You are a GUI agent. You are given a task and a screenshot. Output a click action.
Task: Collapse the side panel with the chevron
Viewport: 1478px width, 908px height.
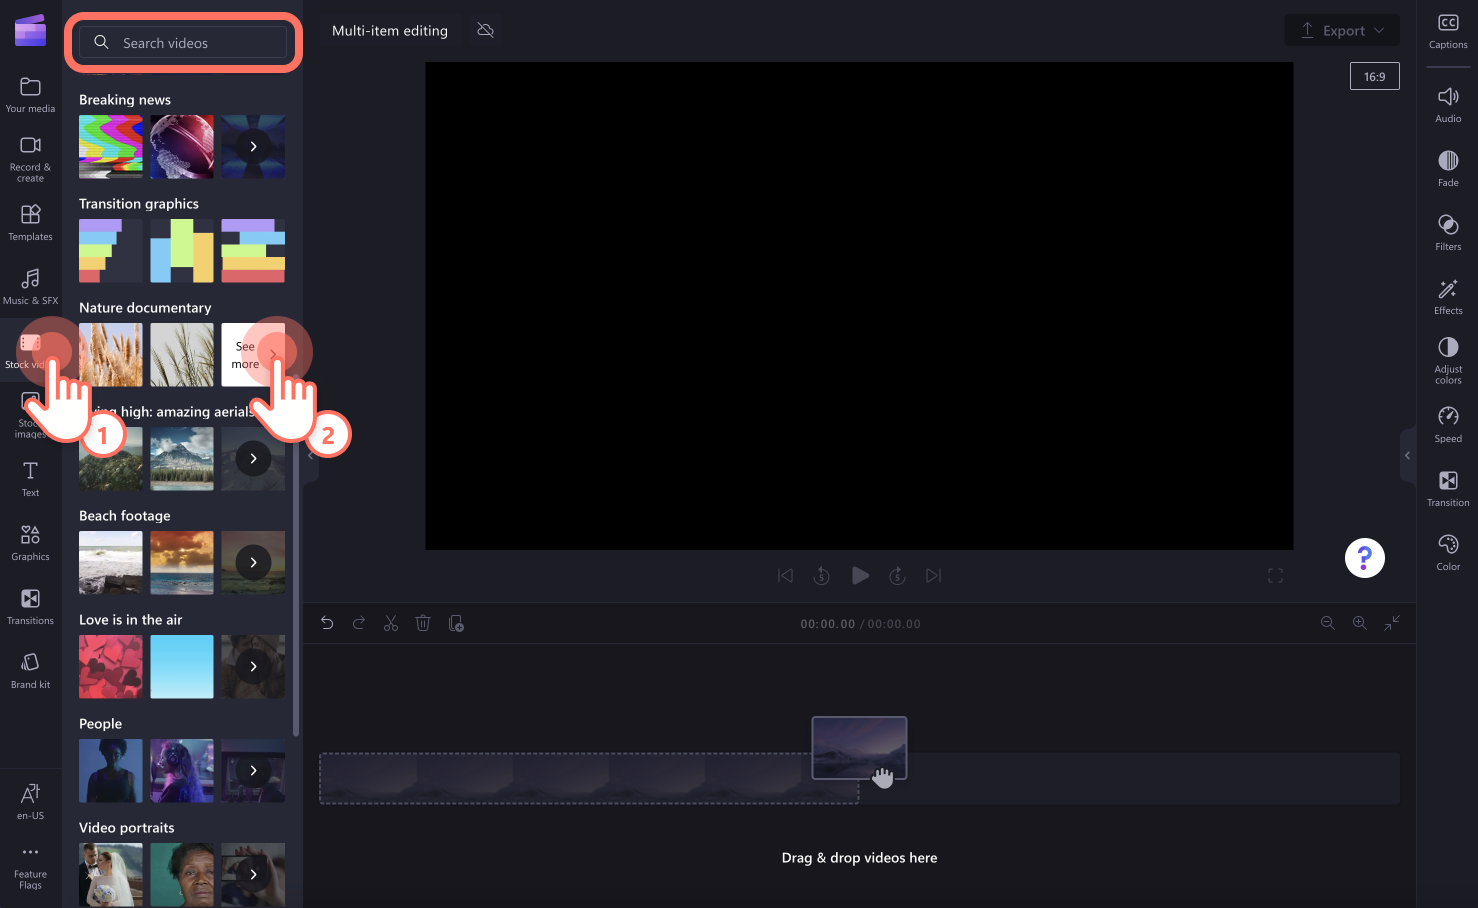1407,455
